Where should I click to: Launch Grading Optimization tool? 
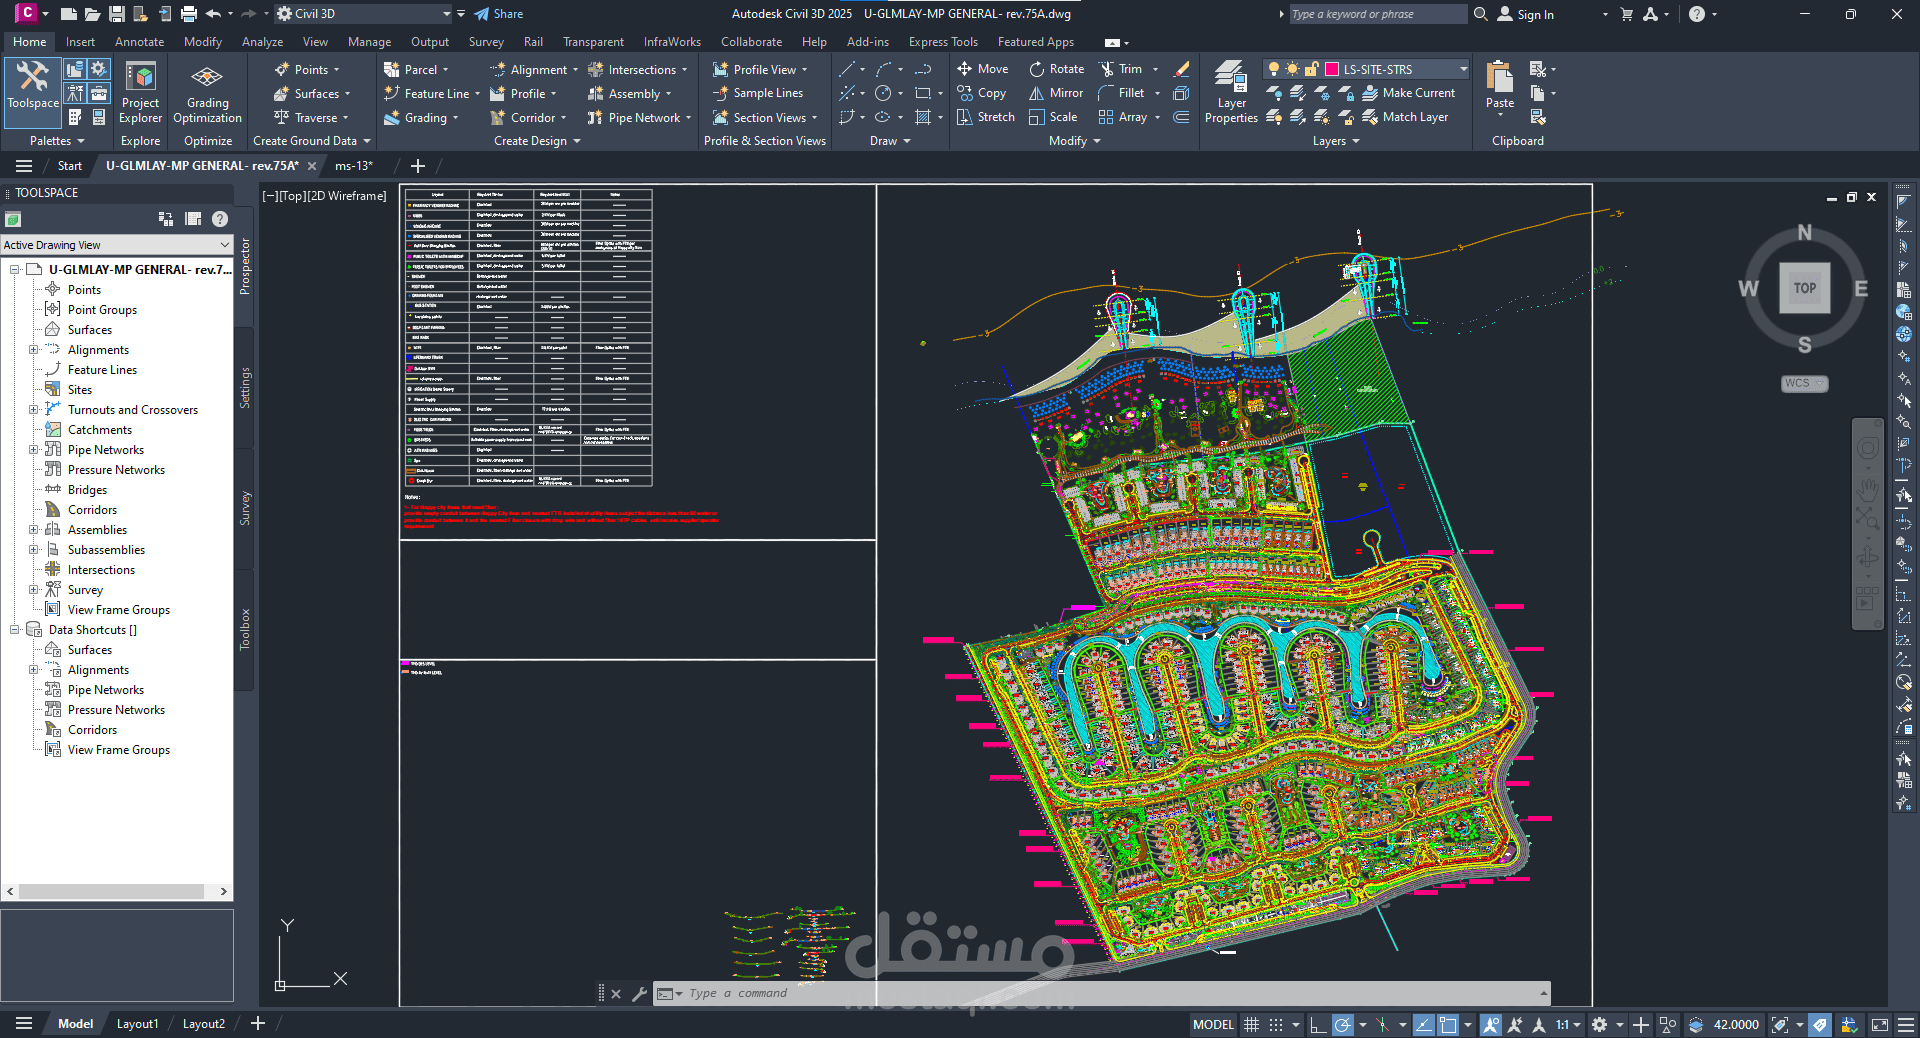(207, 94)
